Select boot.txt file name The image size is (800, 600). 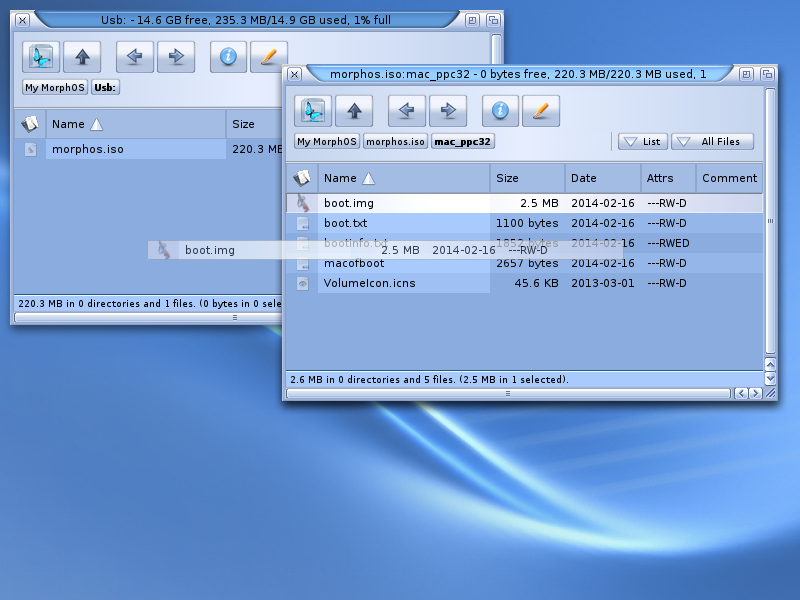point(345,223)
